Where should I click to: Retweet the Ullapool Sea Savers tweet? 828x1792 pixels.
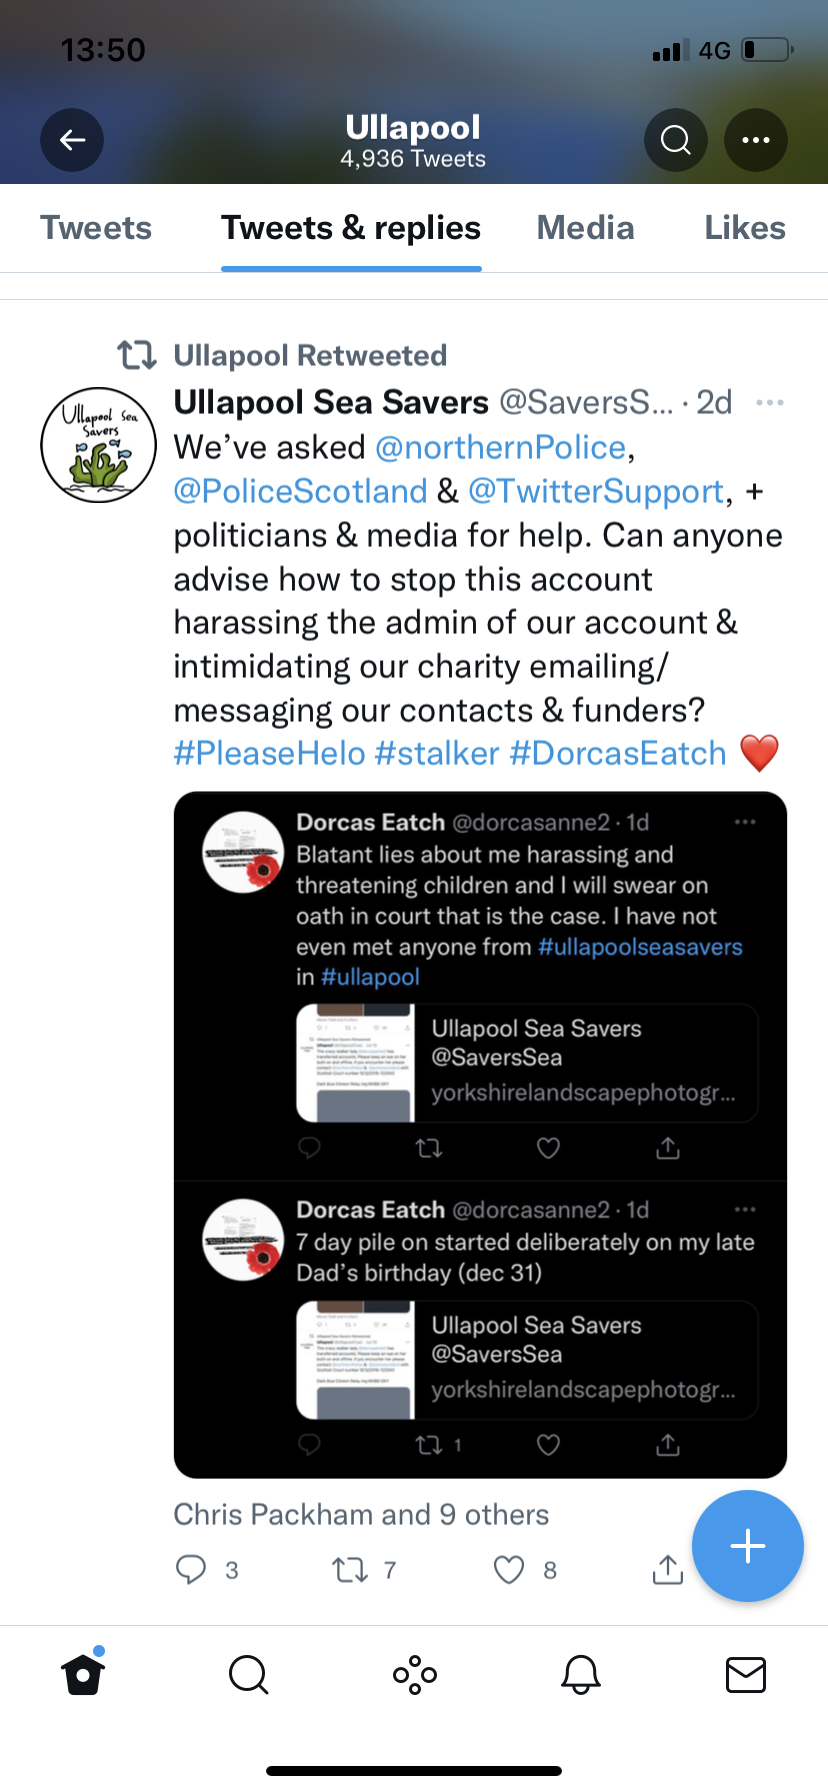[x=350, y=1569]
